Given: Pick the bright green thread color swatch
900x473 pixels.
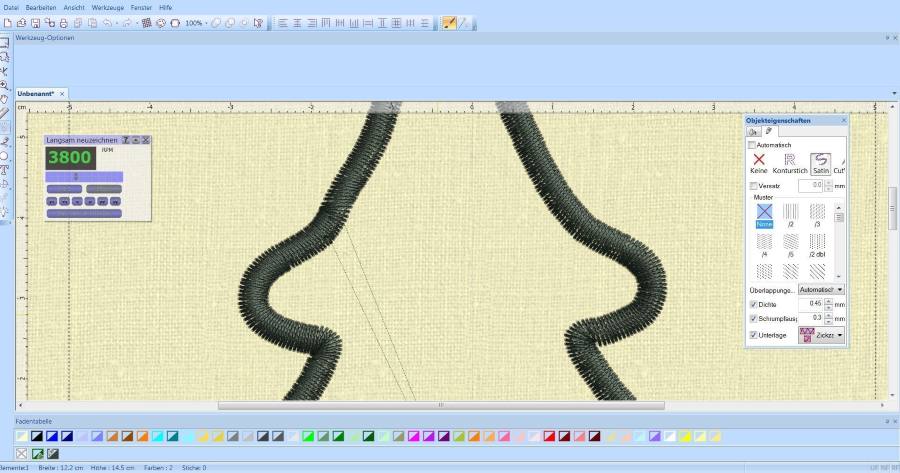Looking at the screenshot, I should click(x=308, y=437).
